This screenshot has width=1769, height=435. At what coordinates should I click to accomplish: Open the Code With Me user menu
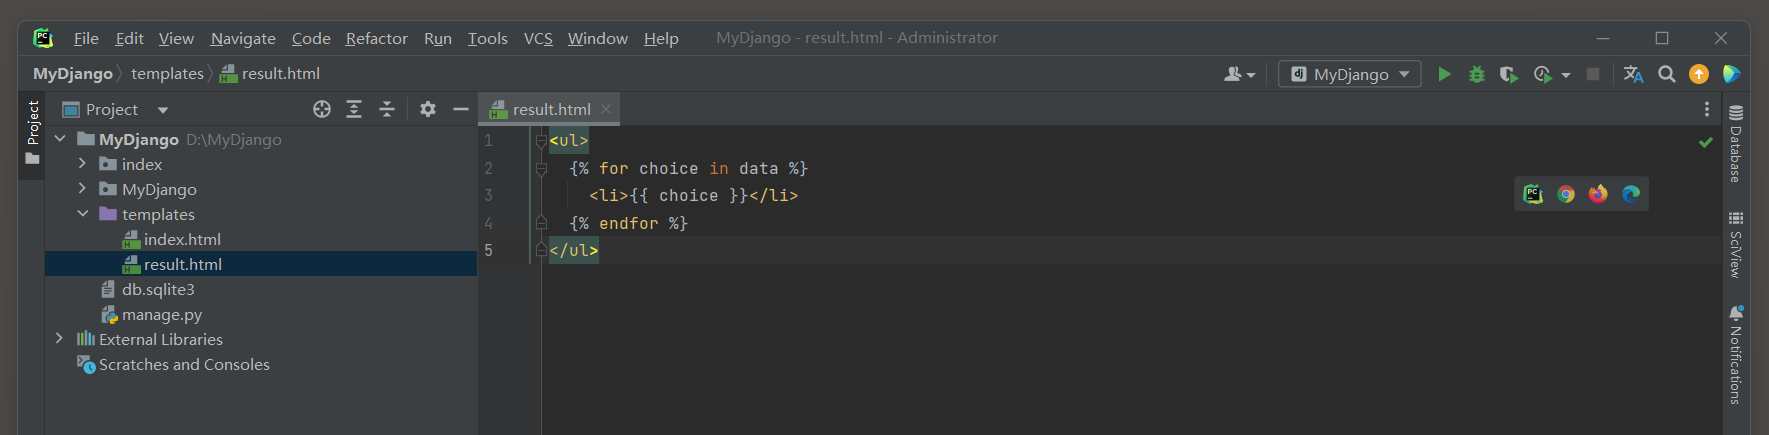(1240, 74)
